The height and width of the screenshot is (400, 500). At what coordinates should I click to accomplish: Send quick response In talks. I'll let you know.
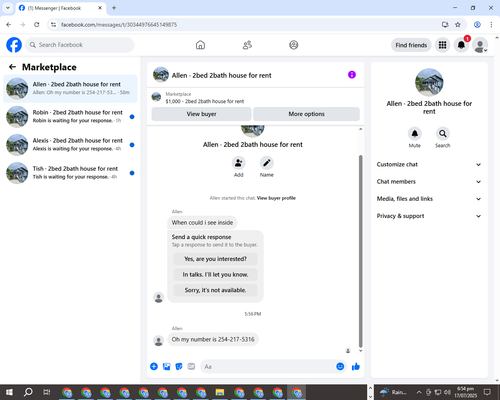point(215,275)
